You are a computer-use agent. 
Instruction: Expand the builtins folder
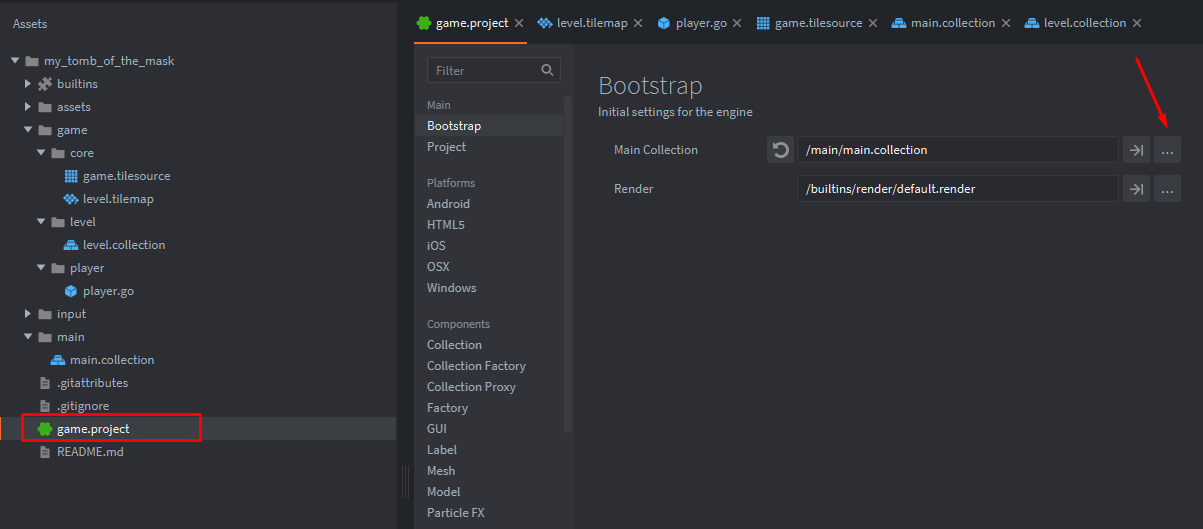tap(29, 84)
